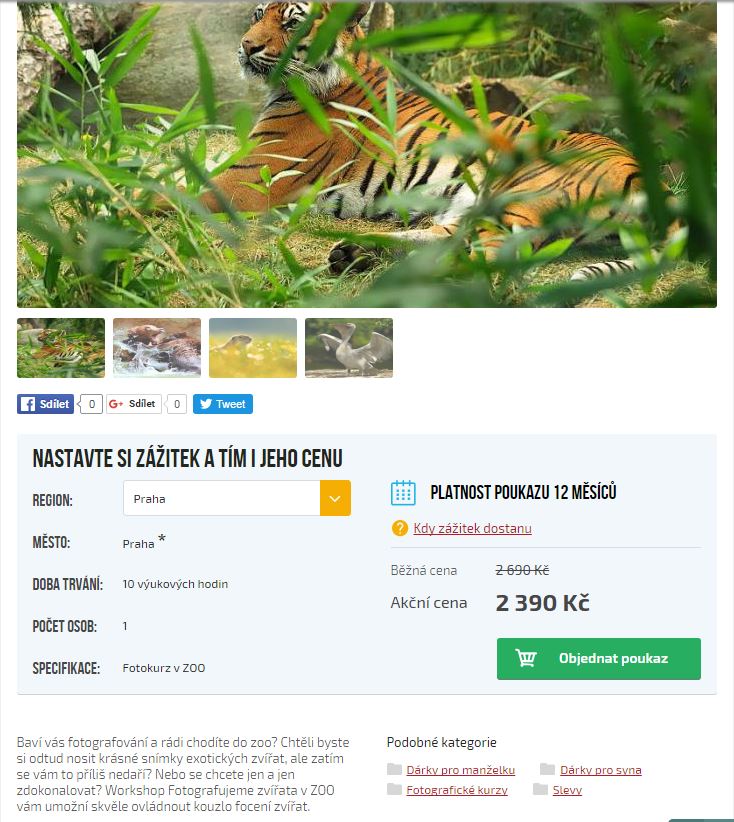Viewport: 734px width, 822px height.
Task: Click the Google Plus Sdílet button
Action: (x=133, y=404)
